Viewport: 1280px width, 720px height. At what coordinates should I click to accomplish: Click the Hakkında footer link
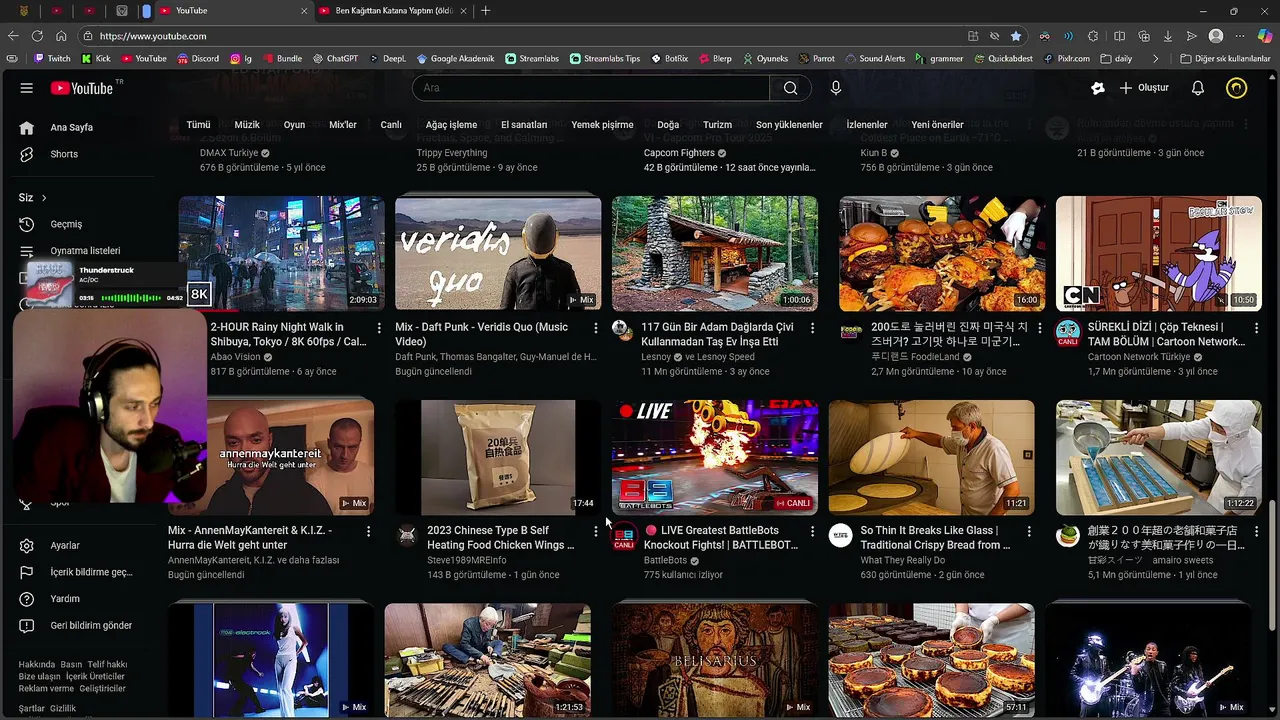tap(37, 664)
